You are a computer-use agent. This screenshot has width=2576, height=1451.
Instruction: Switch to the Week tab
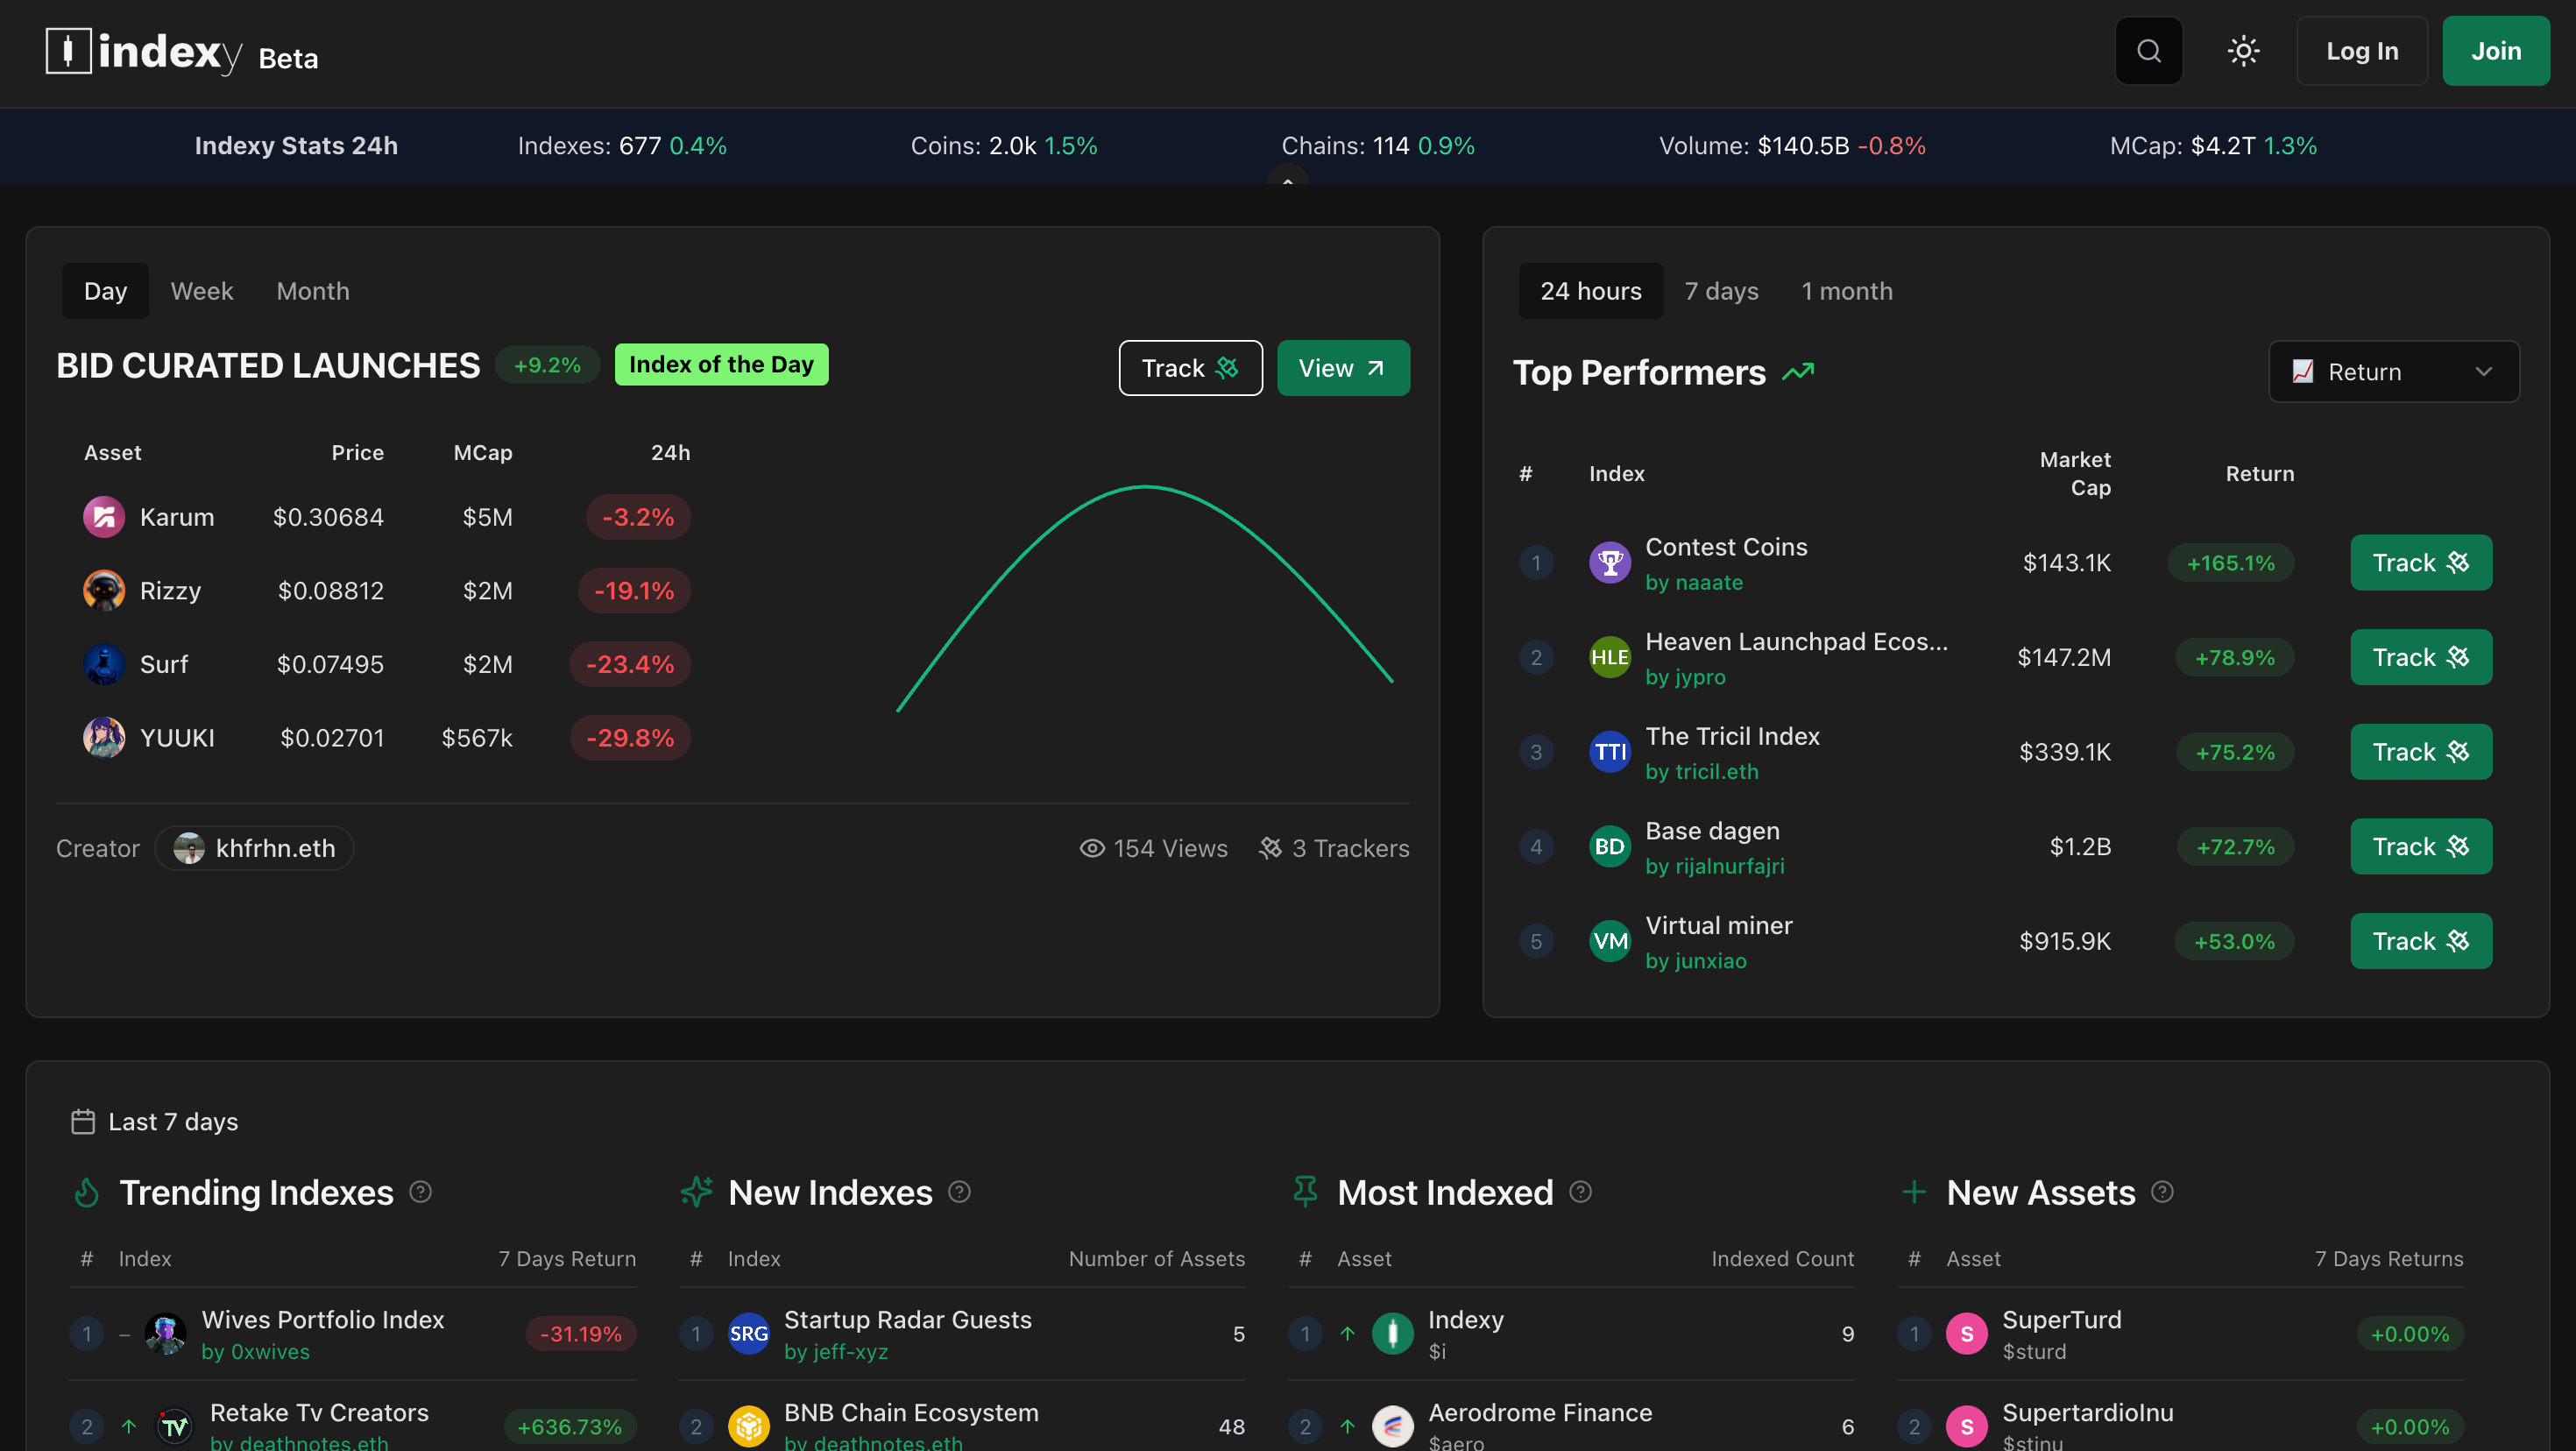tap(201, 291)
